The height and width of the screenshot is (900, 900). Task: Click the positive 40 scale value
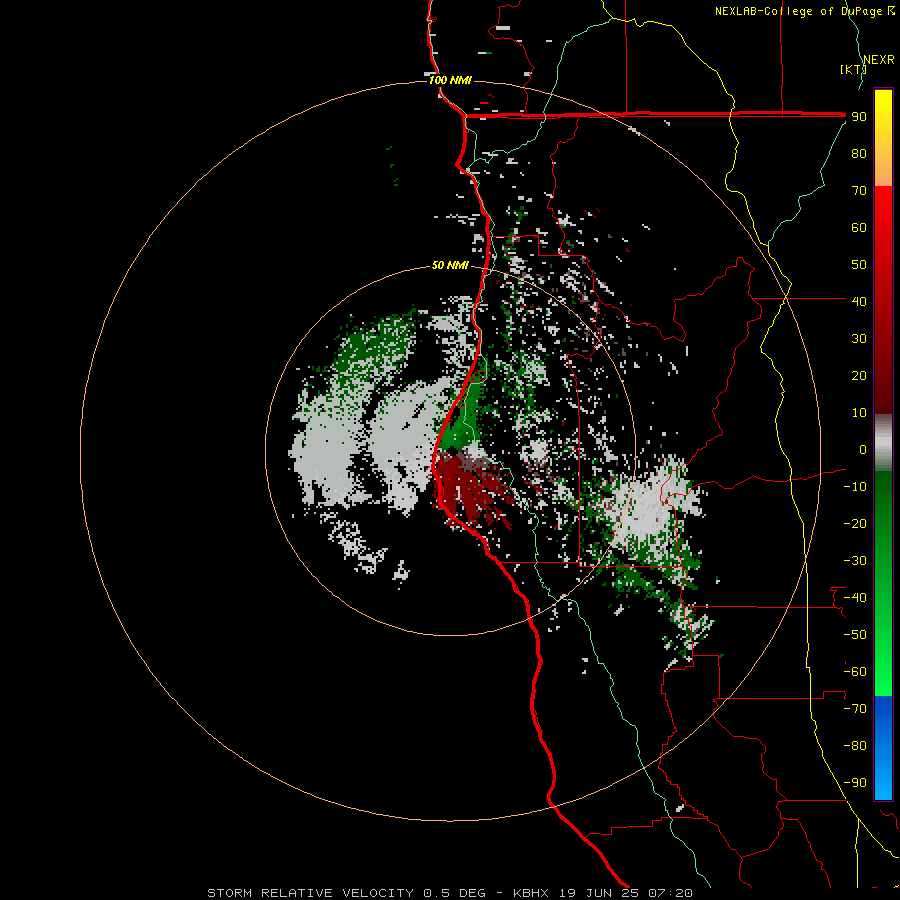(x=859, y=301)
